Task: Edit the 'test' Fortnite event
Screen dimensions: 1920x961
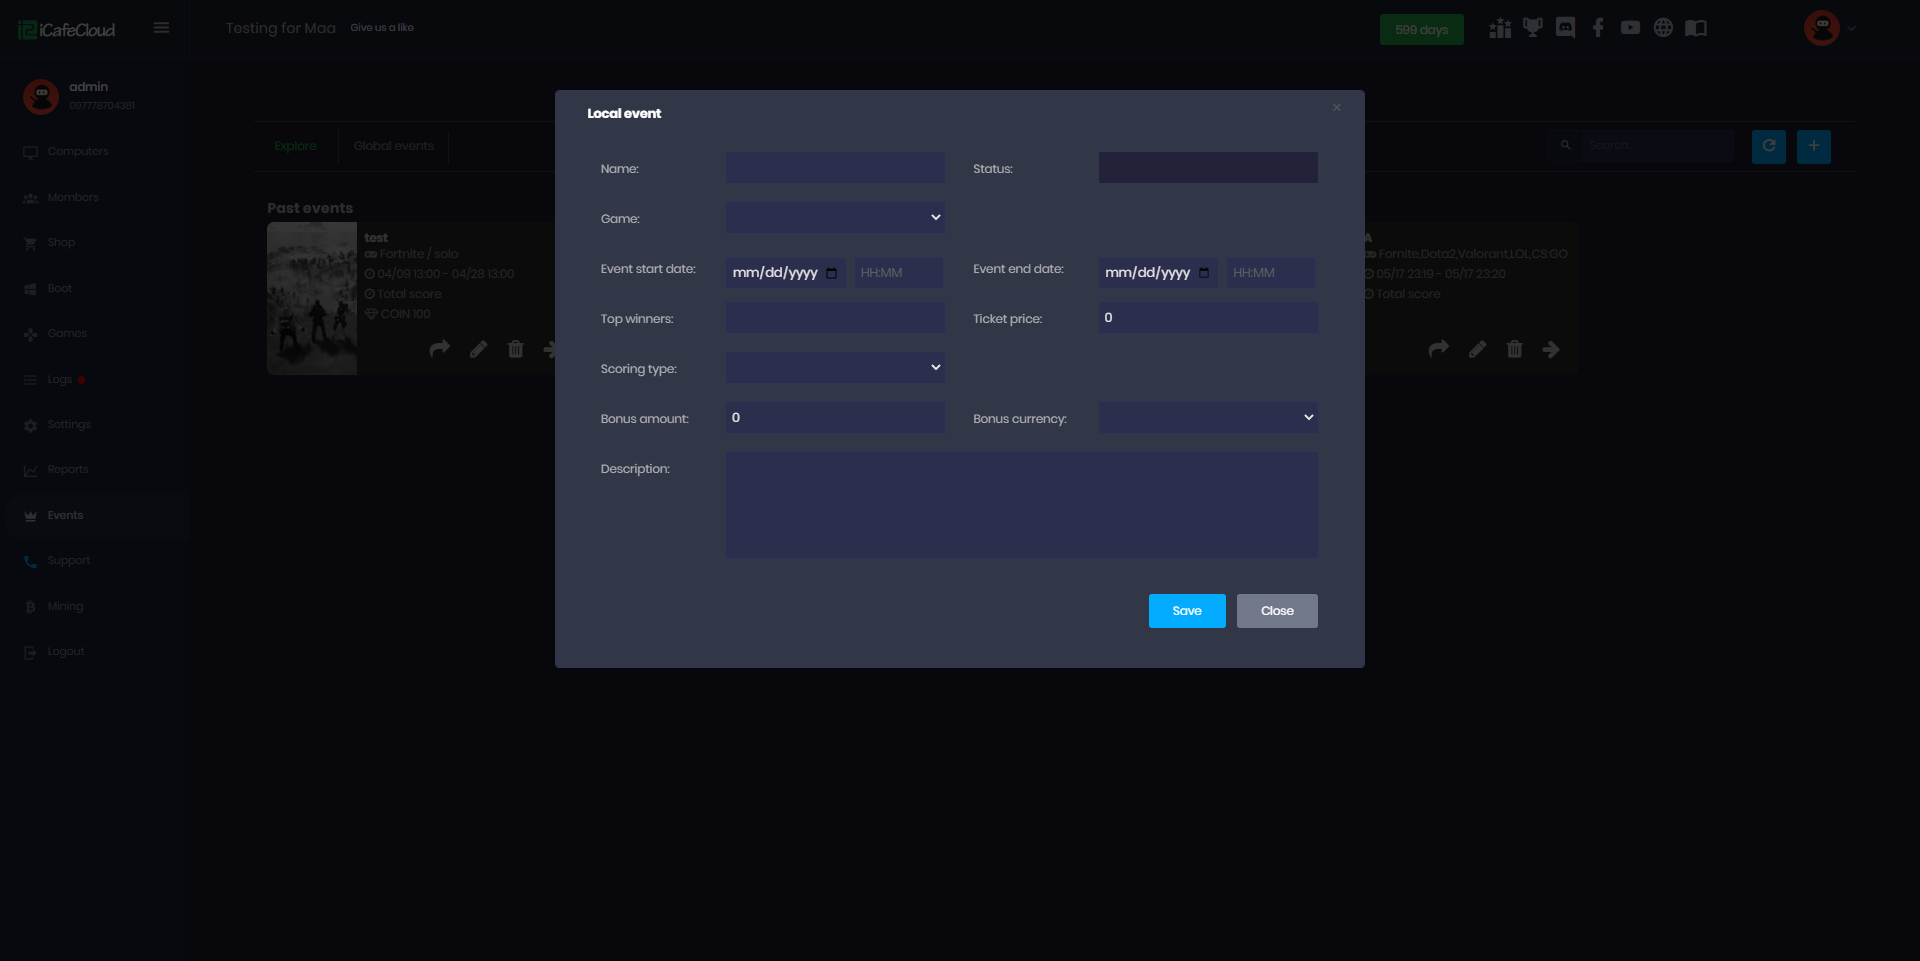Action: coord(478,349)
